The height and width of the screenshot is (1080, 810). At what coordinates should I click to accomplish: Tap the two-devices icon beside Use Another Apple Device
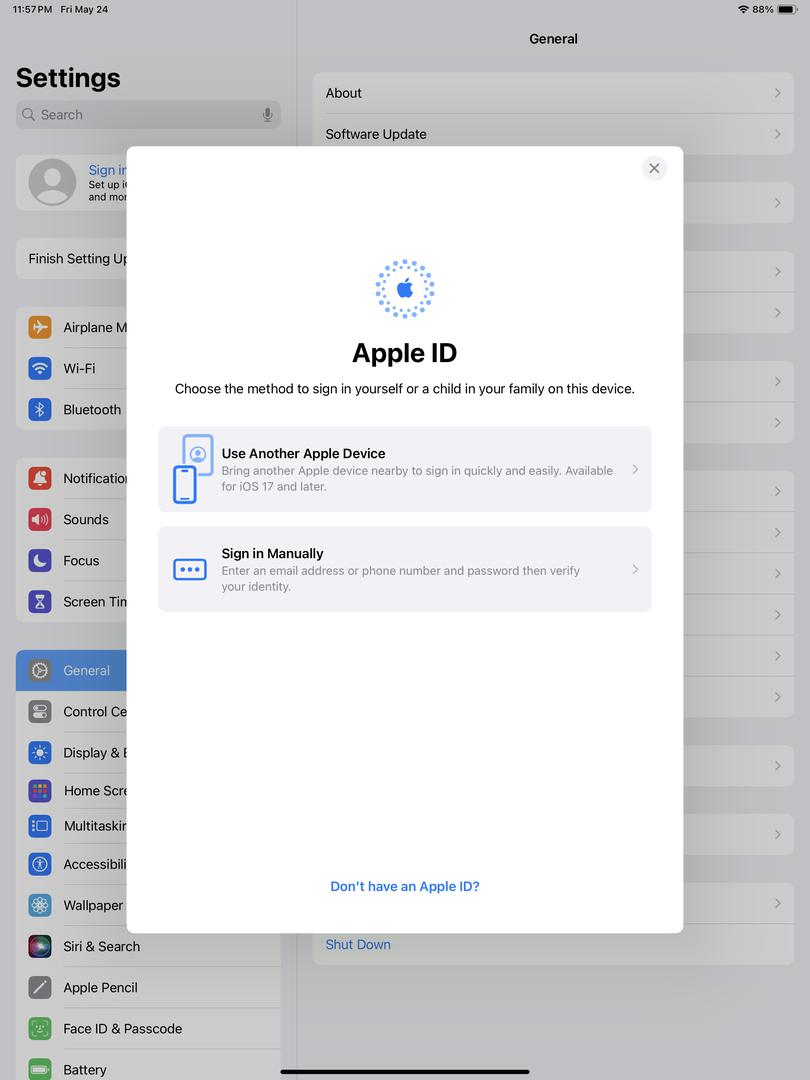click(192, 469)
